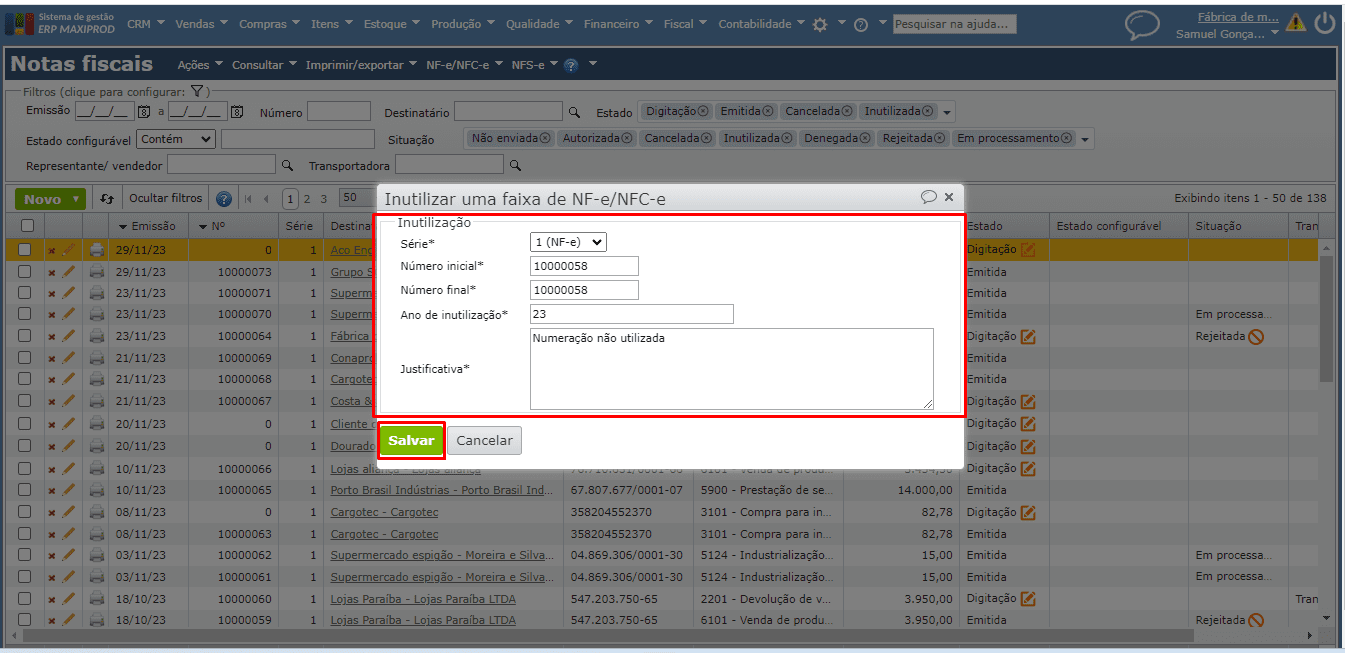Screen dimensions: 1345x653
Task: Expand the Ações dropdown menu
Action: (x=200, y=65)
